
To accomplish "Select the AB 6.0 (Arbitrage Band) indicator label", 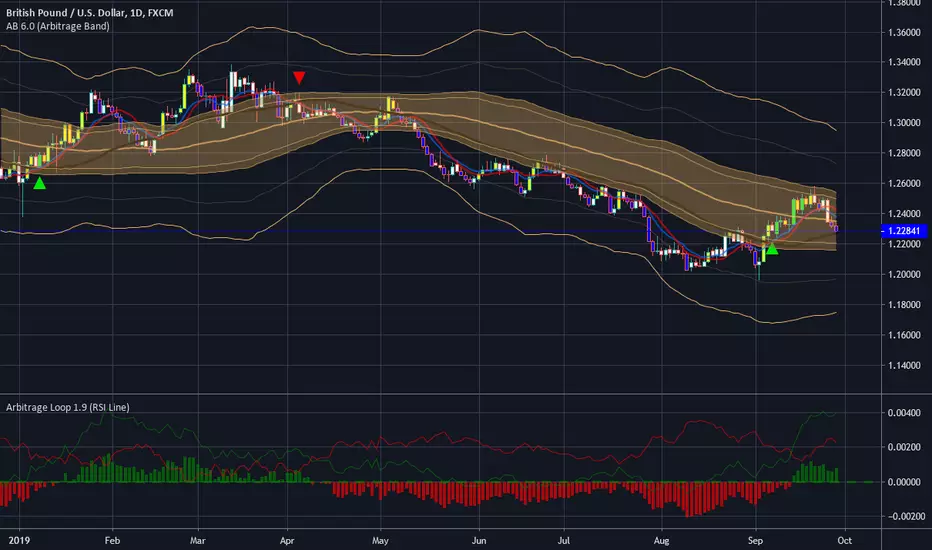I will coord(58,26).
